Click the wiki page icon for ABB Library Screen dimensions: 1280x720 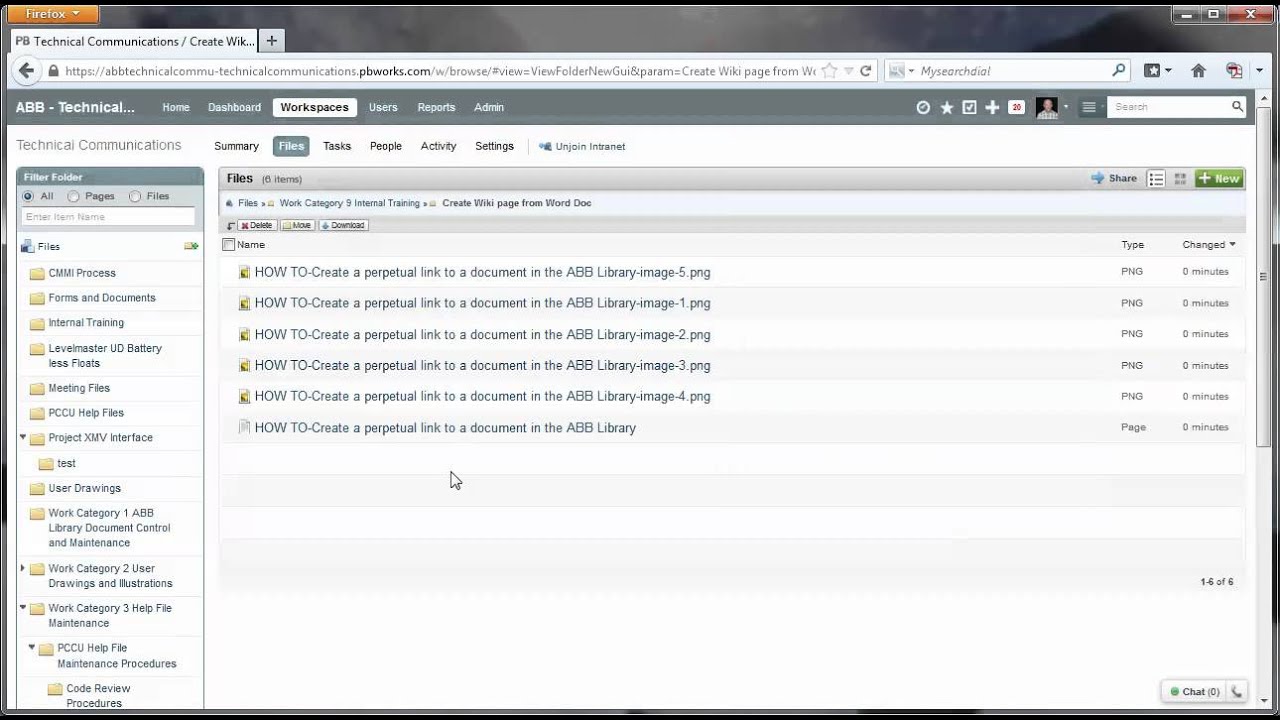[244, 428]
